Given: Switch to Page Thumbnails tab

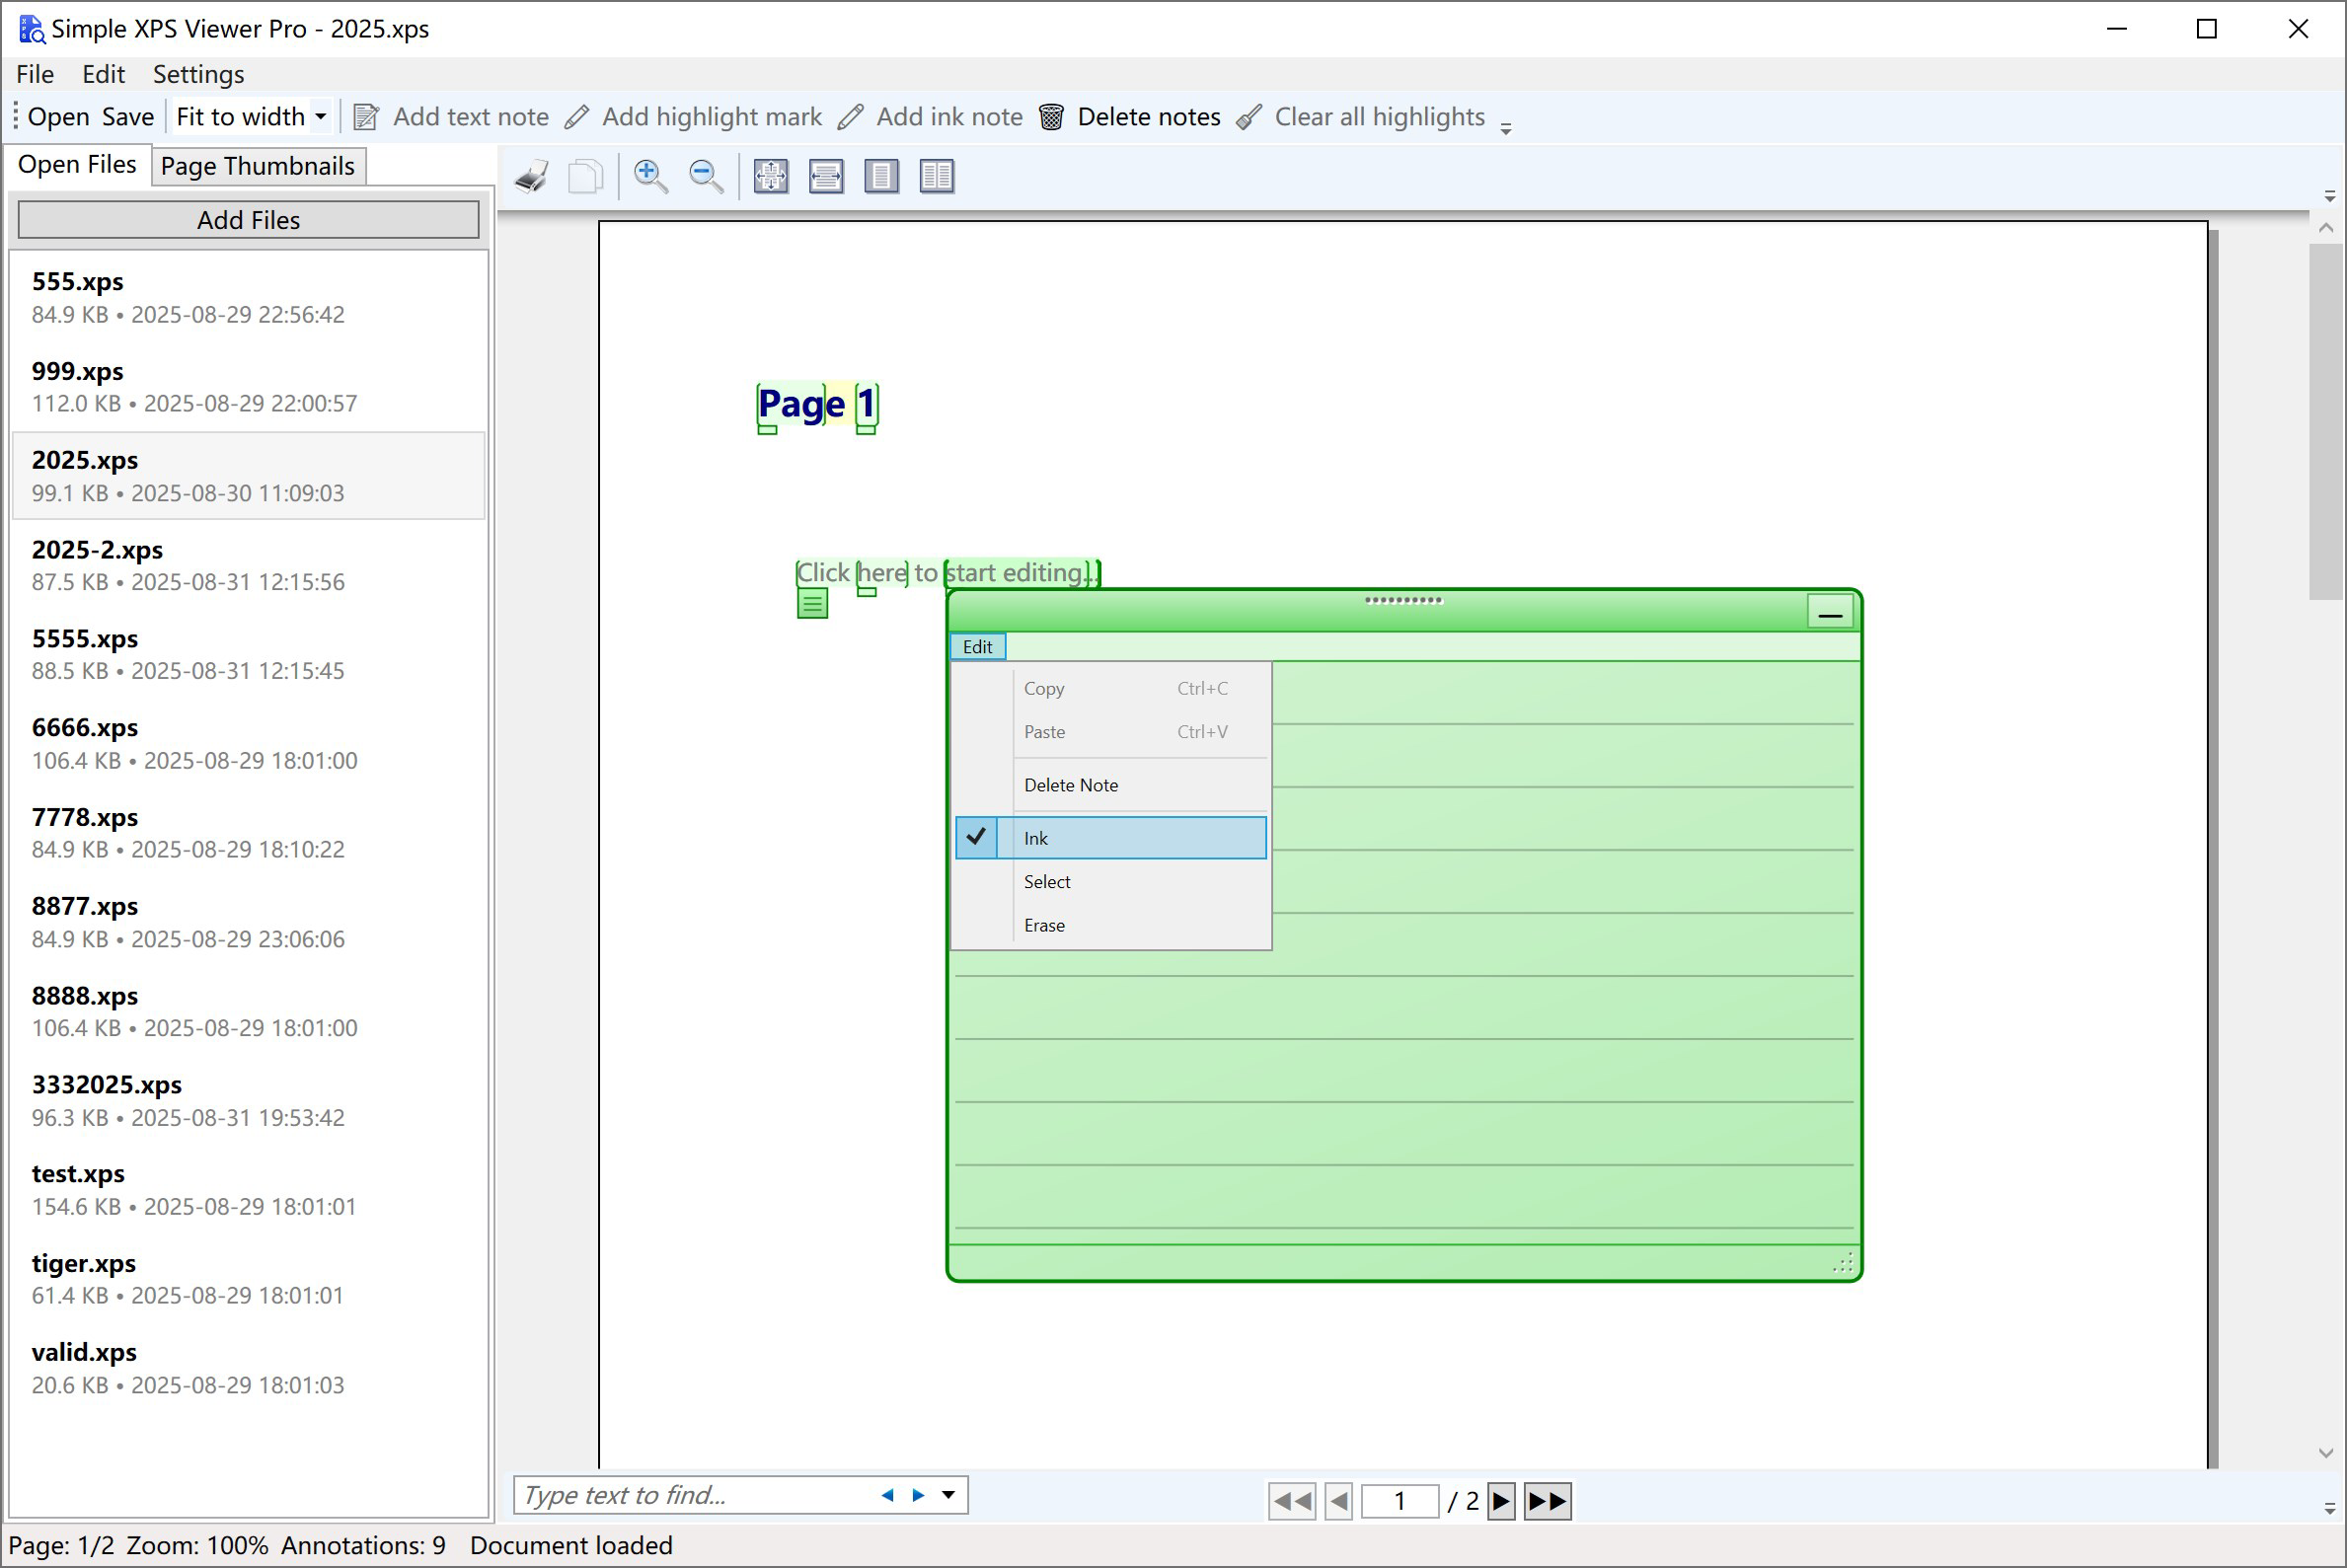Looking at the screenshot, I should coord(258,166).
